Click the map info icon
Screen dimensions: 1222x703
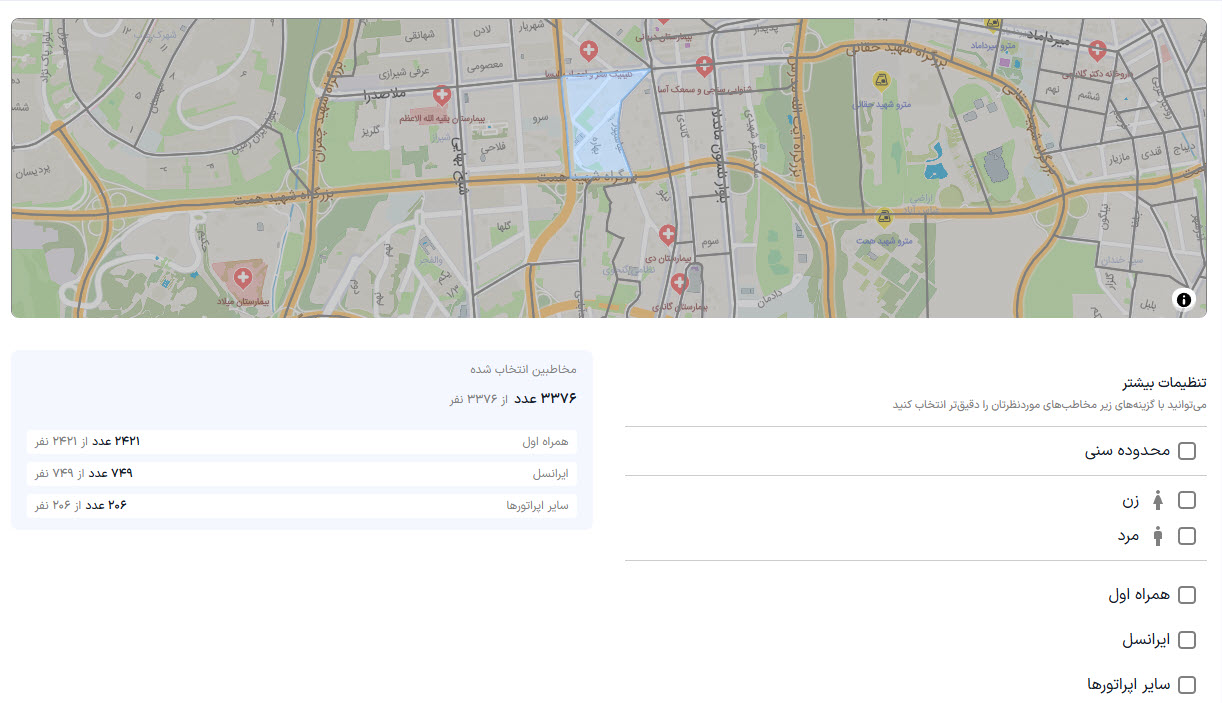1184,299
